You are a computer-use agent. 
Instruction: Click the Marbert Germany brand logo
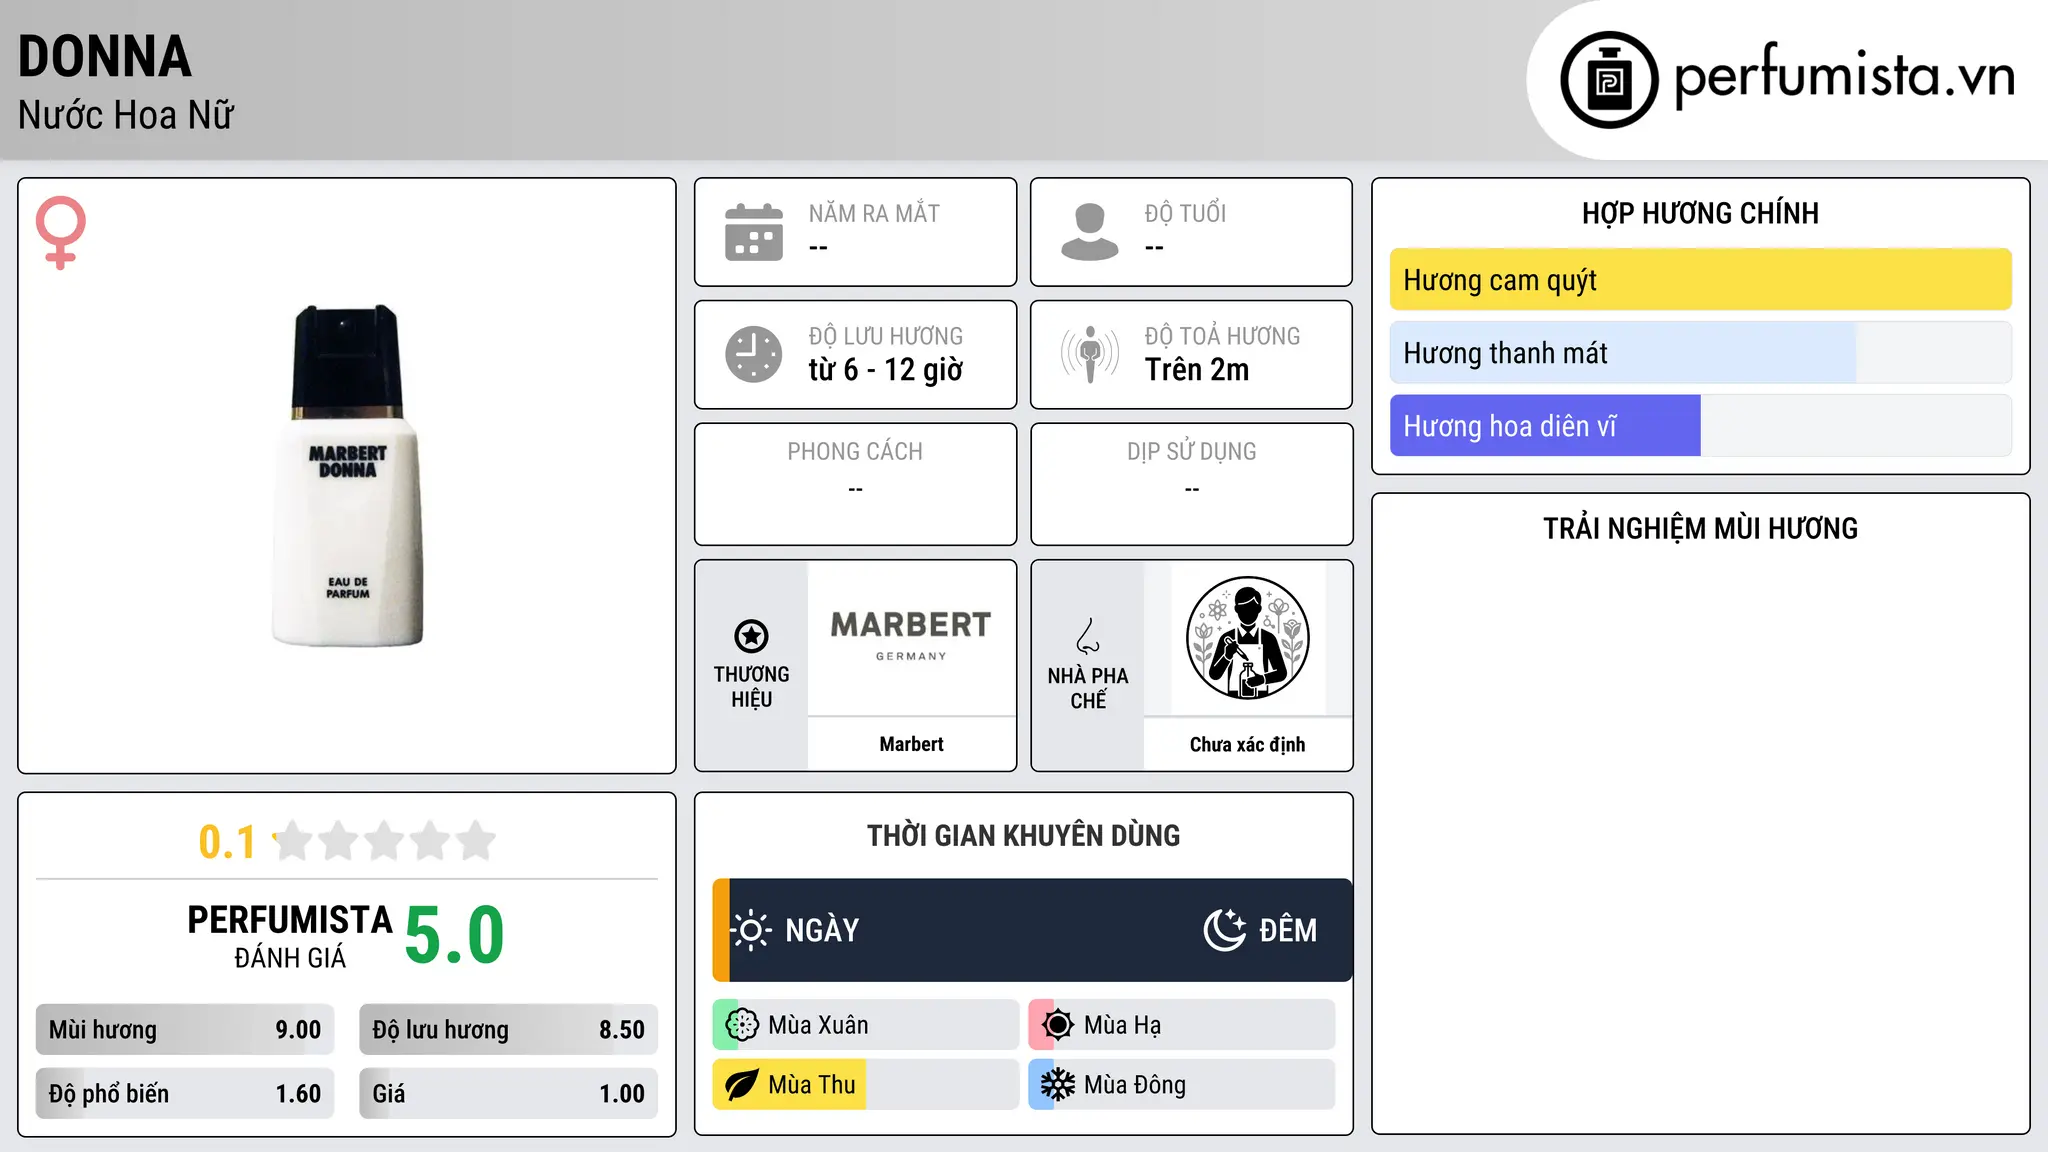tap(911, 636)
